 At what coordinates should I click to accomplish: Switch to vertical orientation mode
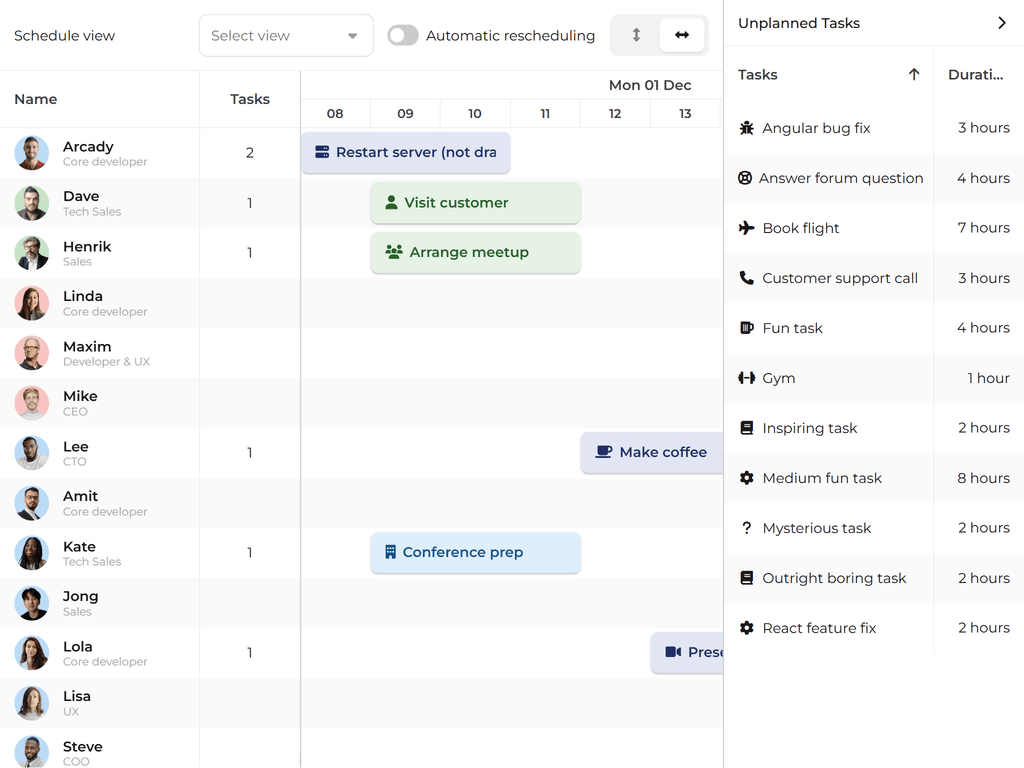636,35
